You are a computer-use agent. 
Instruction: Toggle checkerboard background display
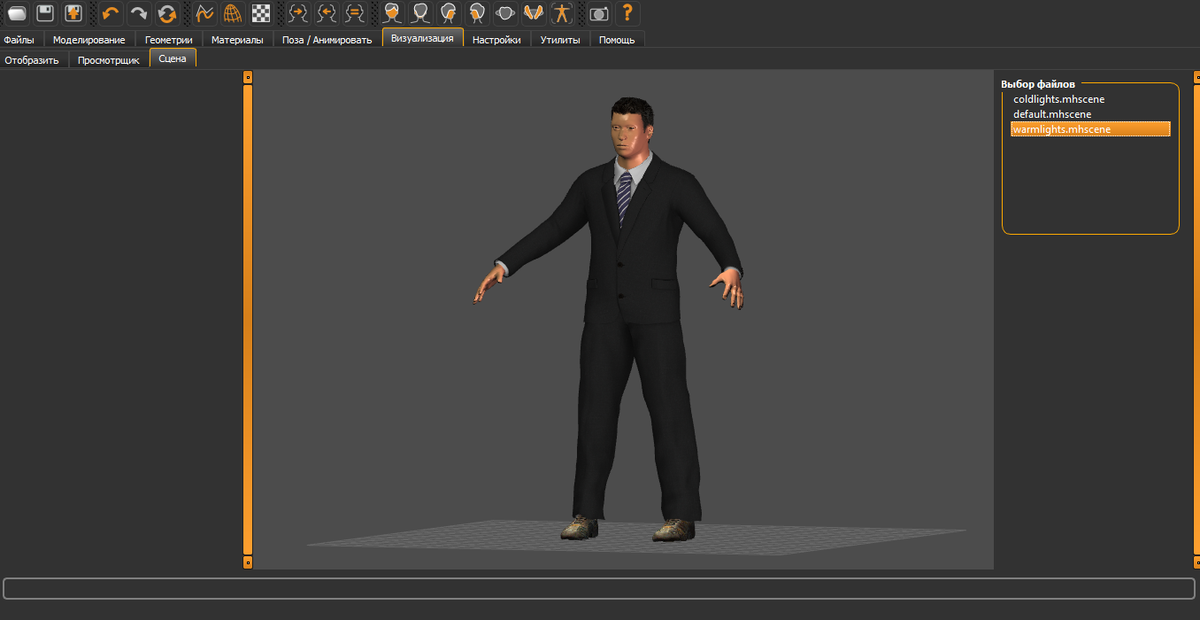pyautogui.click(x=260, y=13)
